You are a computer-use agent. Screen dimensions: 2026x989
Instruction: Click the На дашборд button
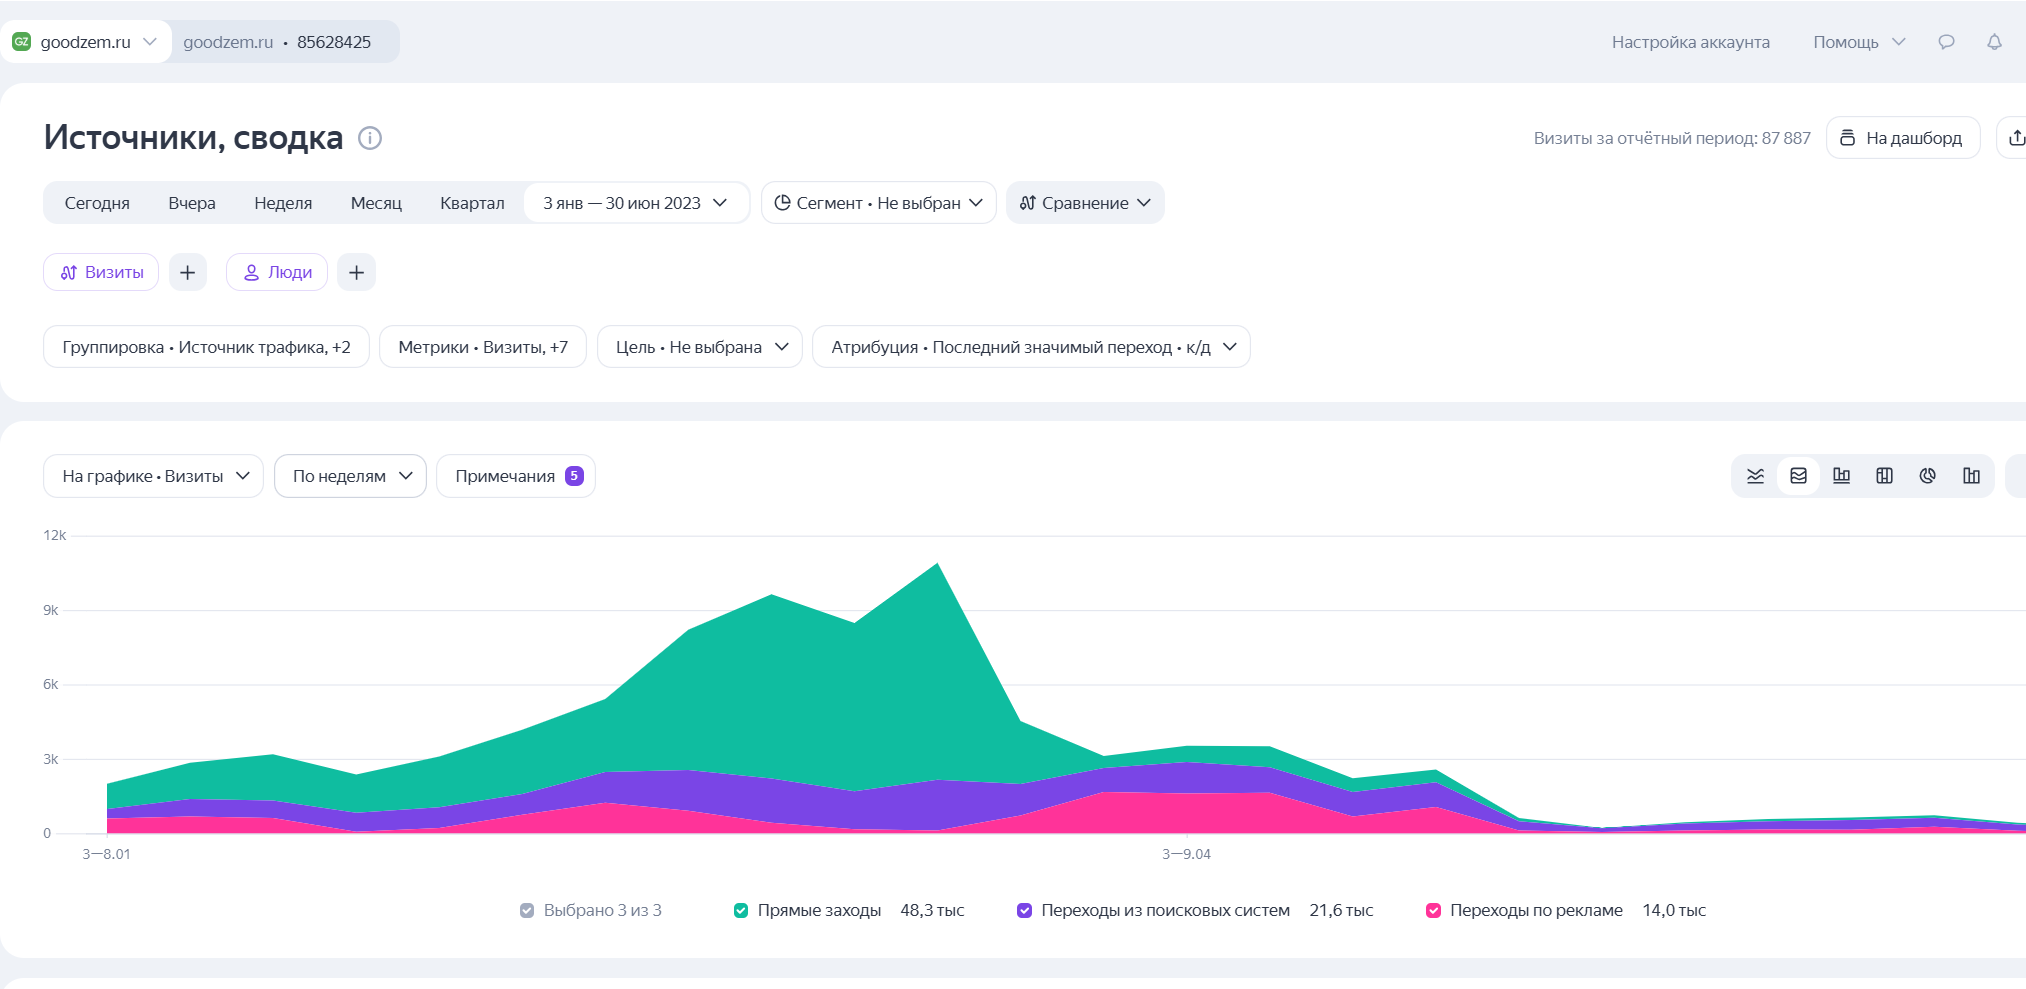click(1903, 138)
